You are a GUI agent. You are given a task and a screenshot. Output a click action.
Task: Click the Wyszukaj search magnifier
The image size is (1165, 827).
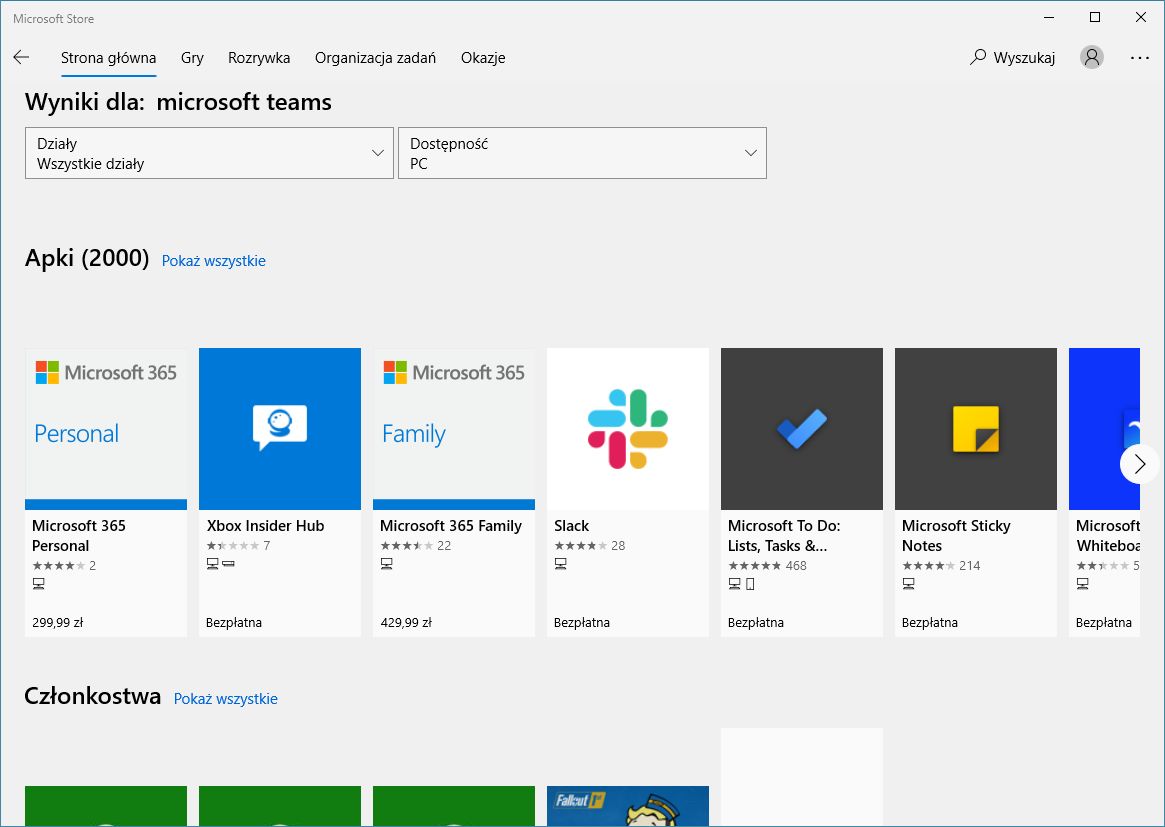pyautogui.click(x=978, y=58)
